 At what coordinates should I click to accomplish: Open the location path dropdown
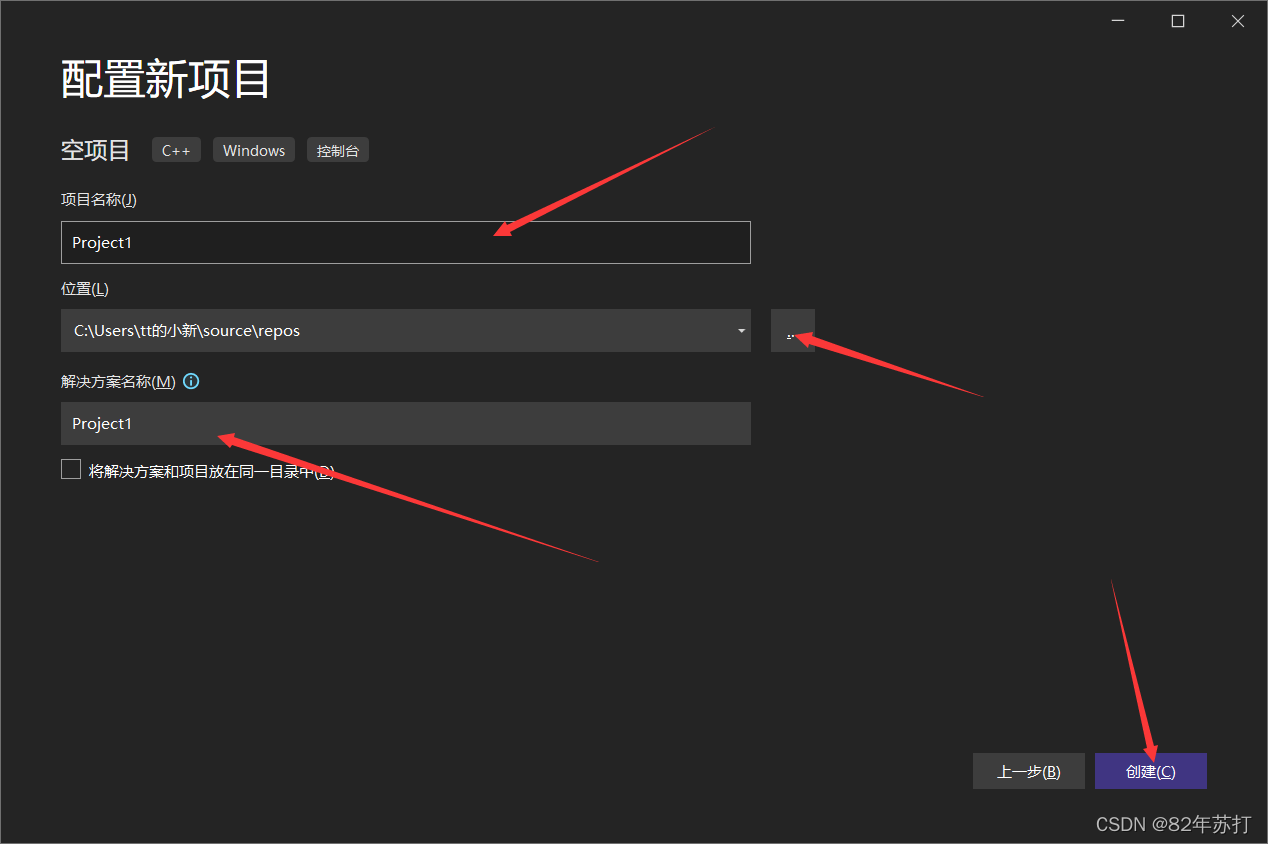pos(741,331)
